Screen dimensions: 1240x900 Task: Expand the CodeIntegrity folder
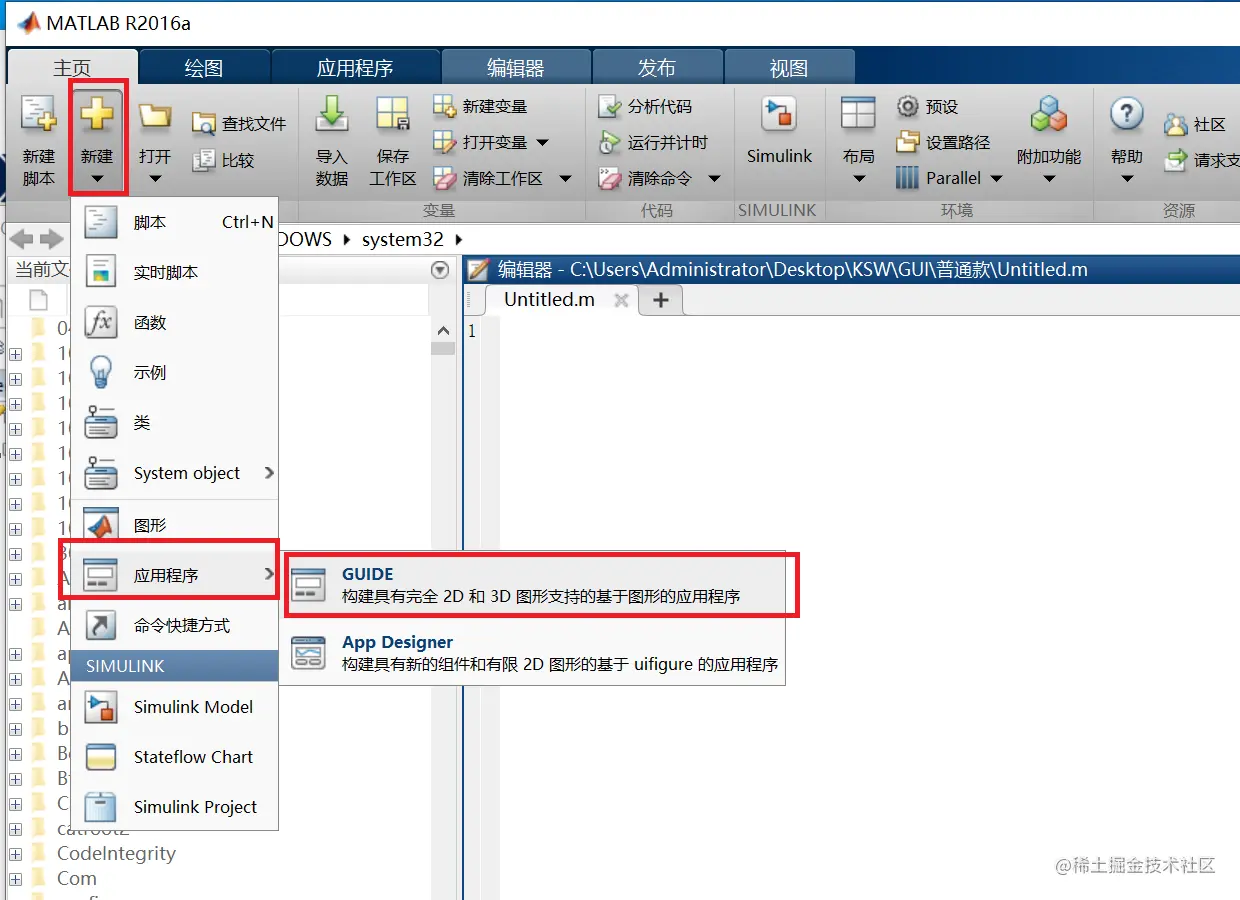click(x=15, y=854)
